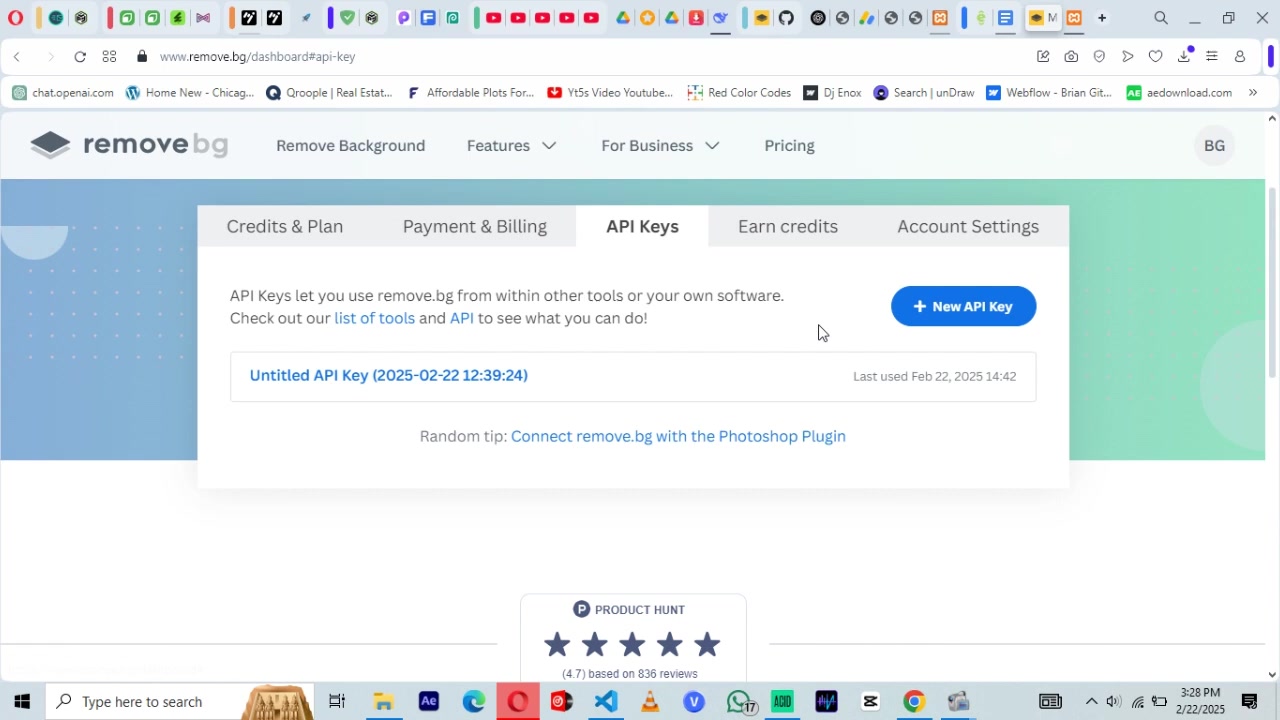This screenshot has width=1280, height=720.
Task: Click the player send arrow icon in toolbar
Action: point(1127,57)
